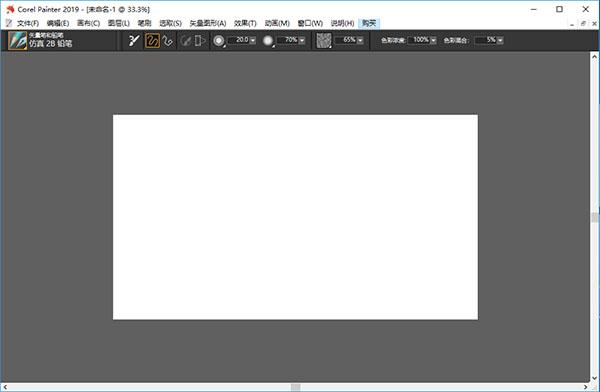Image resolution: width=600 pixels, height=392 pixels.
Task: Close the inner document window
Action: coord(594,24)
